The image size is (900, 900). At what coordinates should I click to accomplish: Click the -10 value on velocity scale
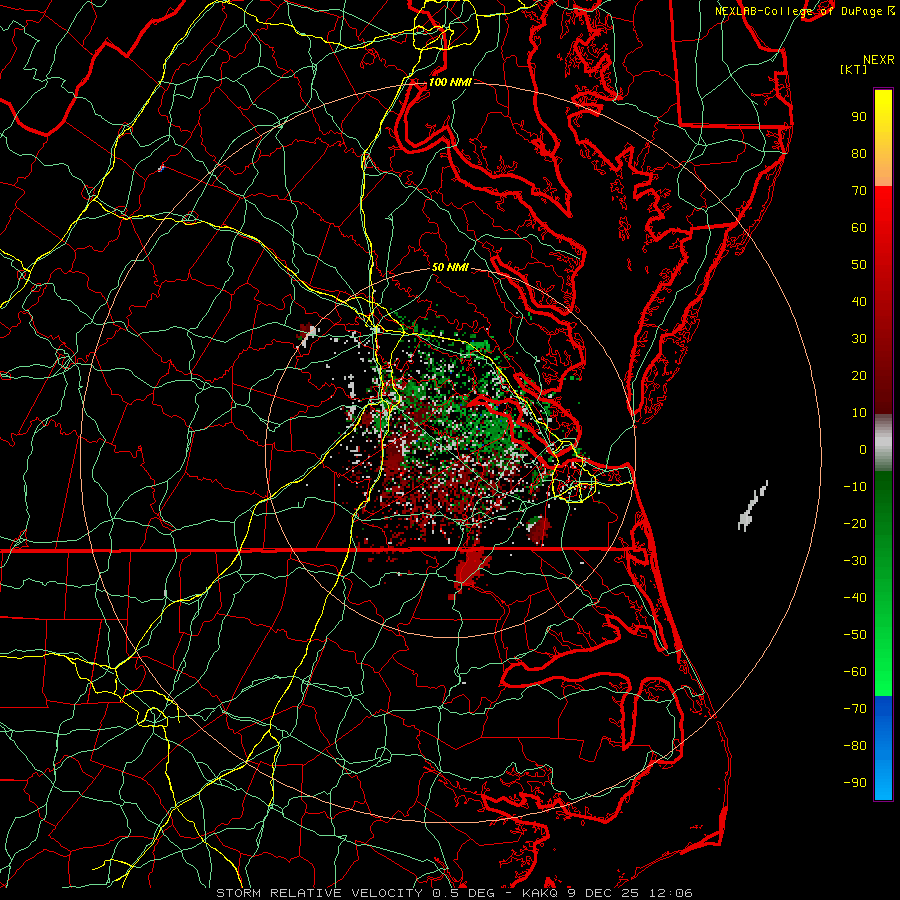coord(855,487)
